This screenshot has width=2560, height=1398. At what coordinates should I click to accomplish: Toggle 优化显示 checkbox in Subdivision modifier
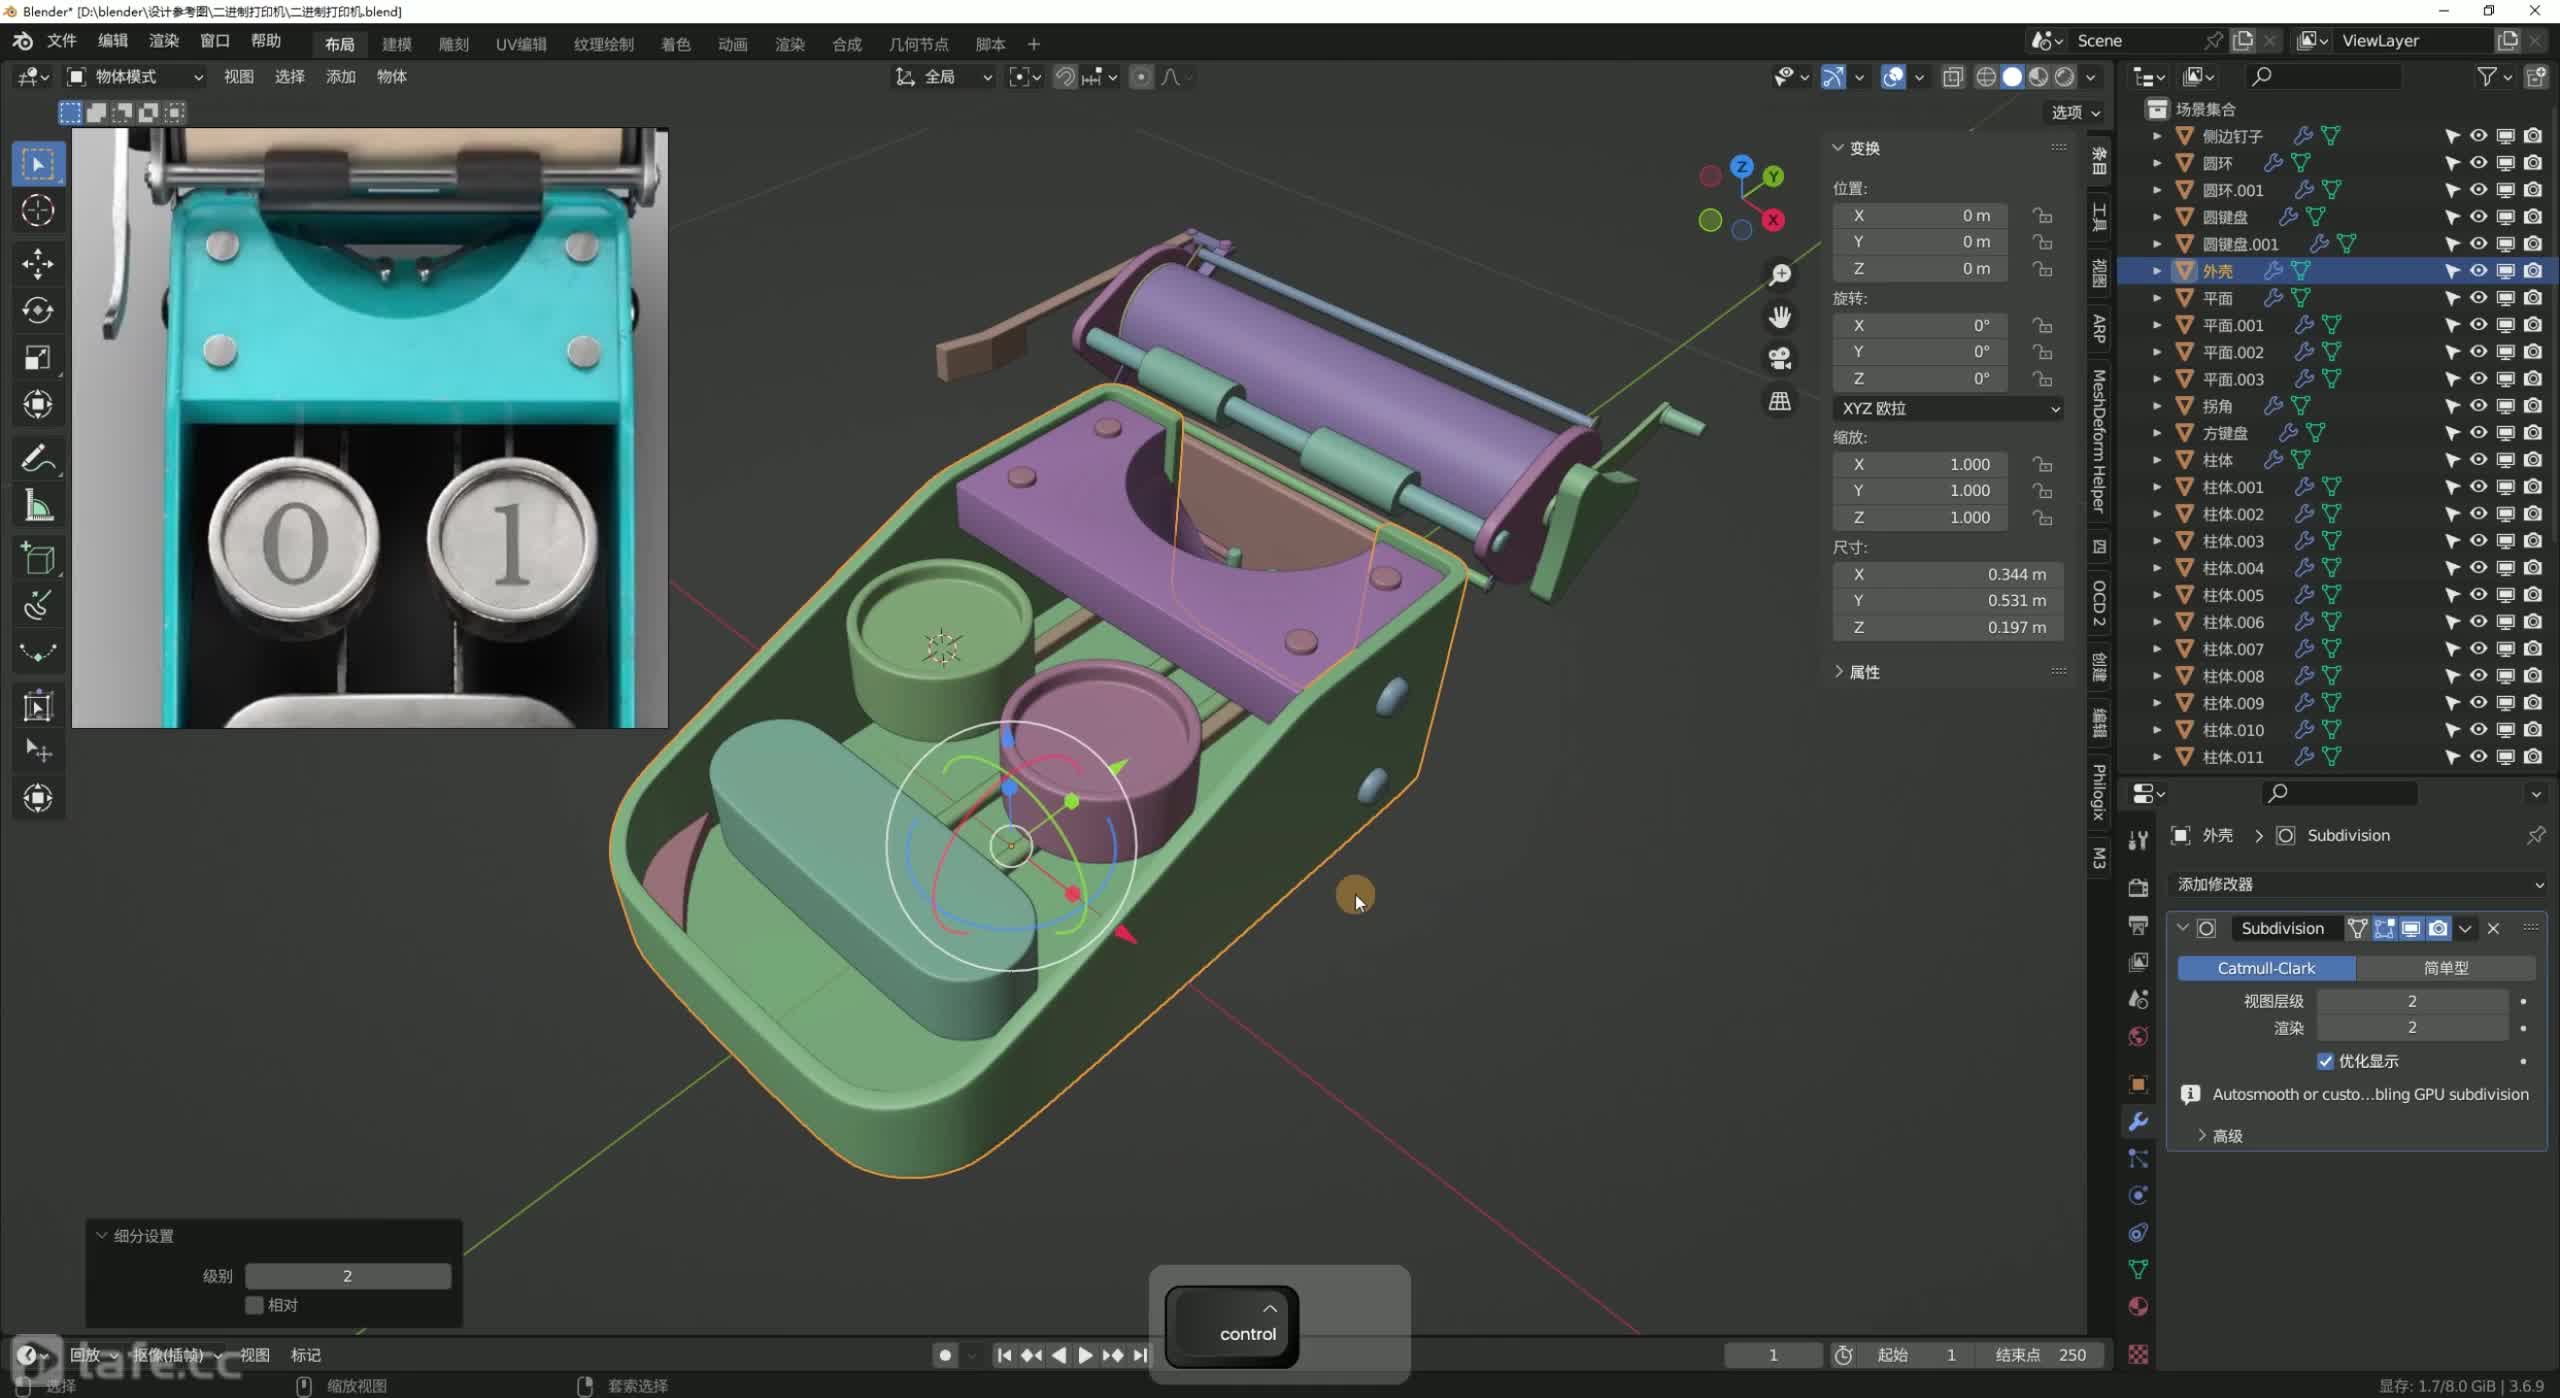point(2325,1061)
